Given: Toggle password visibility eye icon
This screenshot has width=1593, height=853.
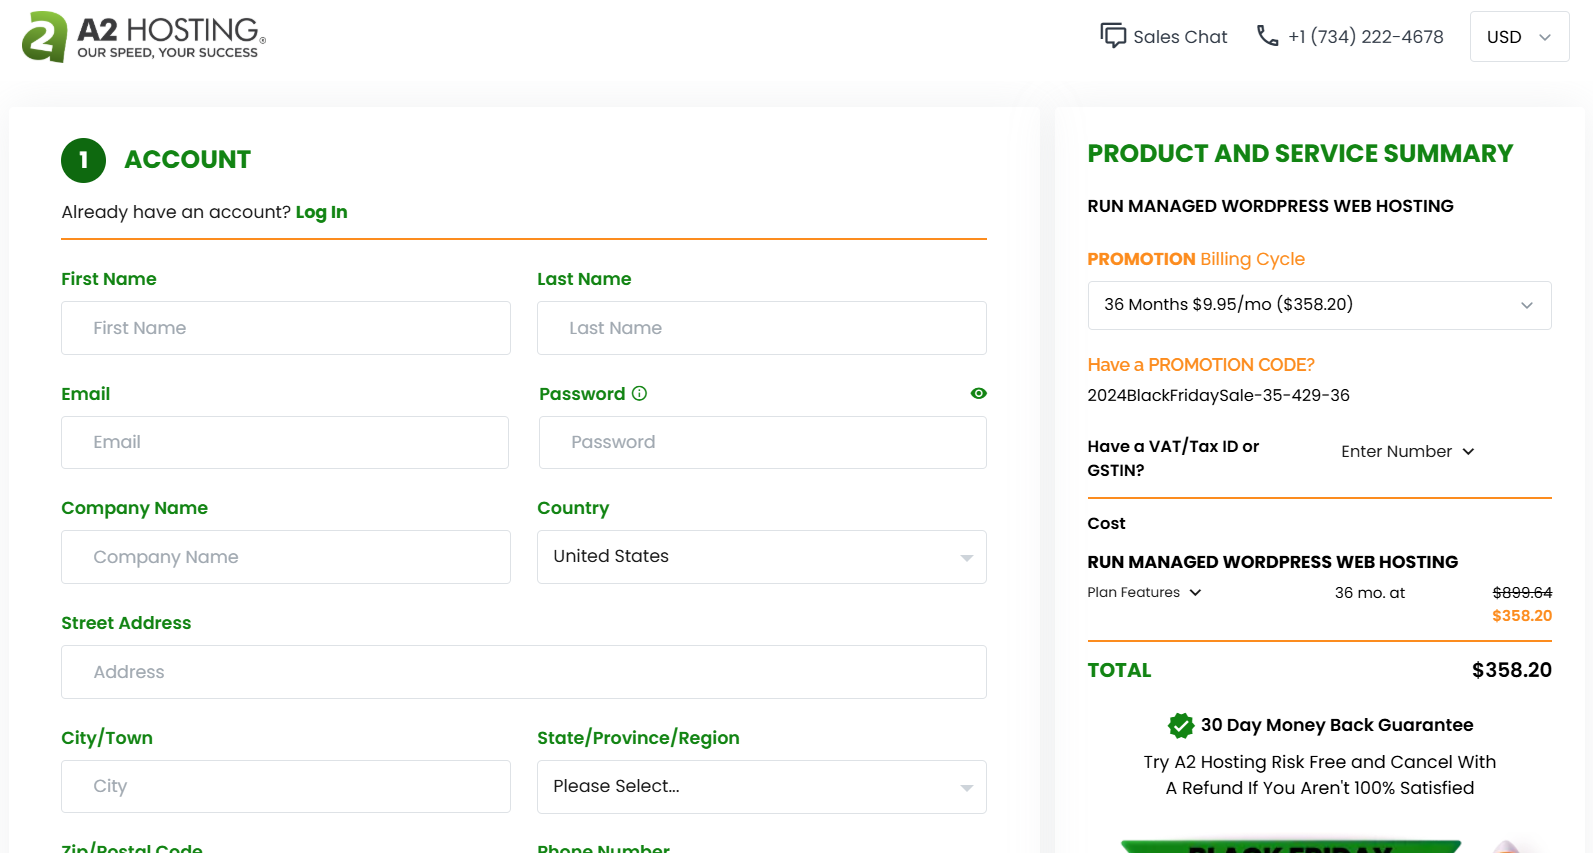Looking at the screenshot, I should [978, 394].
